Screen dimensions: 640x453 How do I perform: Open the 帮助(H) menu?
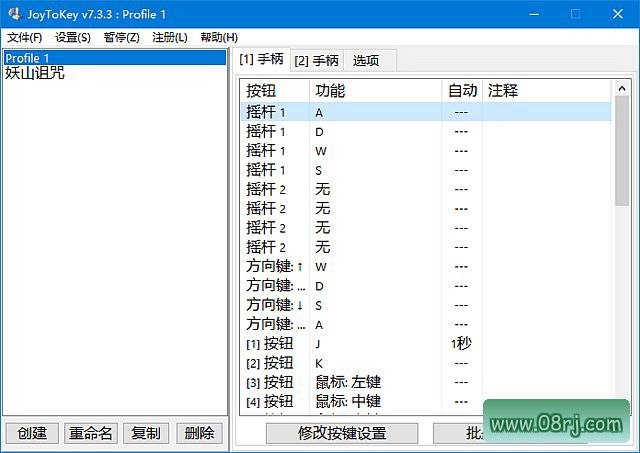219,38
